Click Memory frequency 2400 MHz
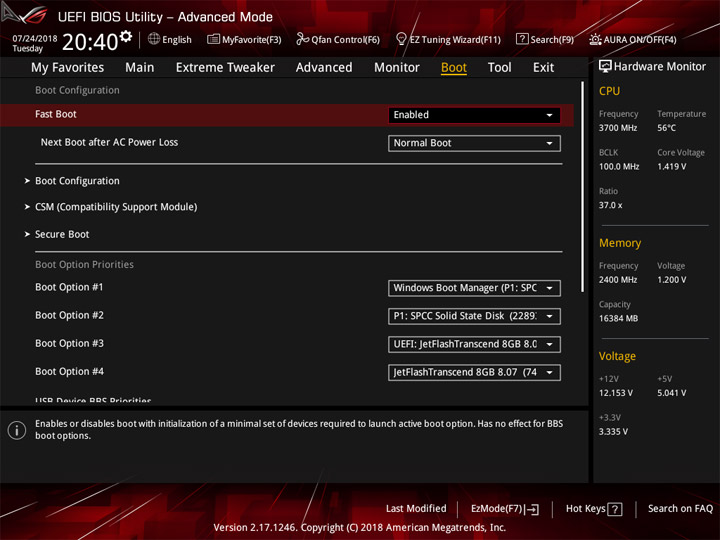This screenshot has width=720, height=540. pos(618,280)
